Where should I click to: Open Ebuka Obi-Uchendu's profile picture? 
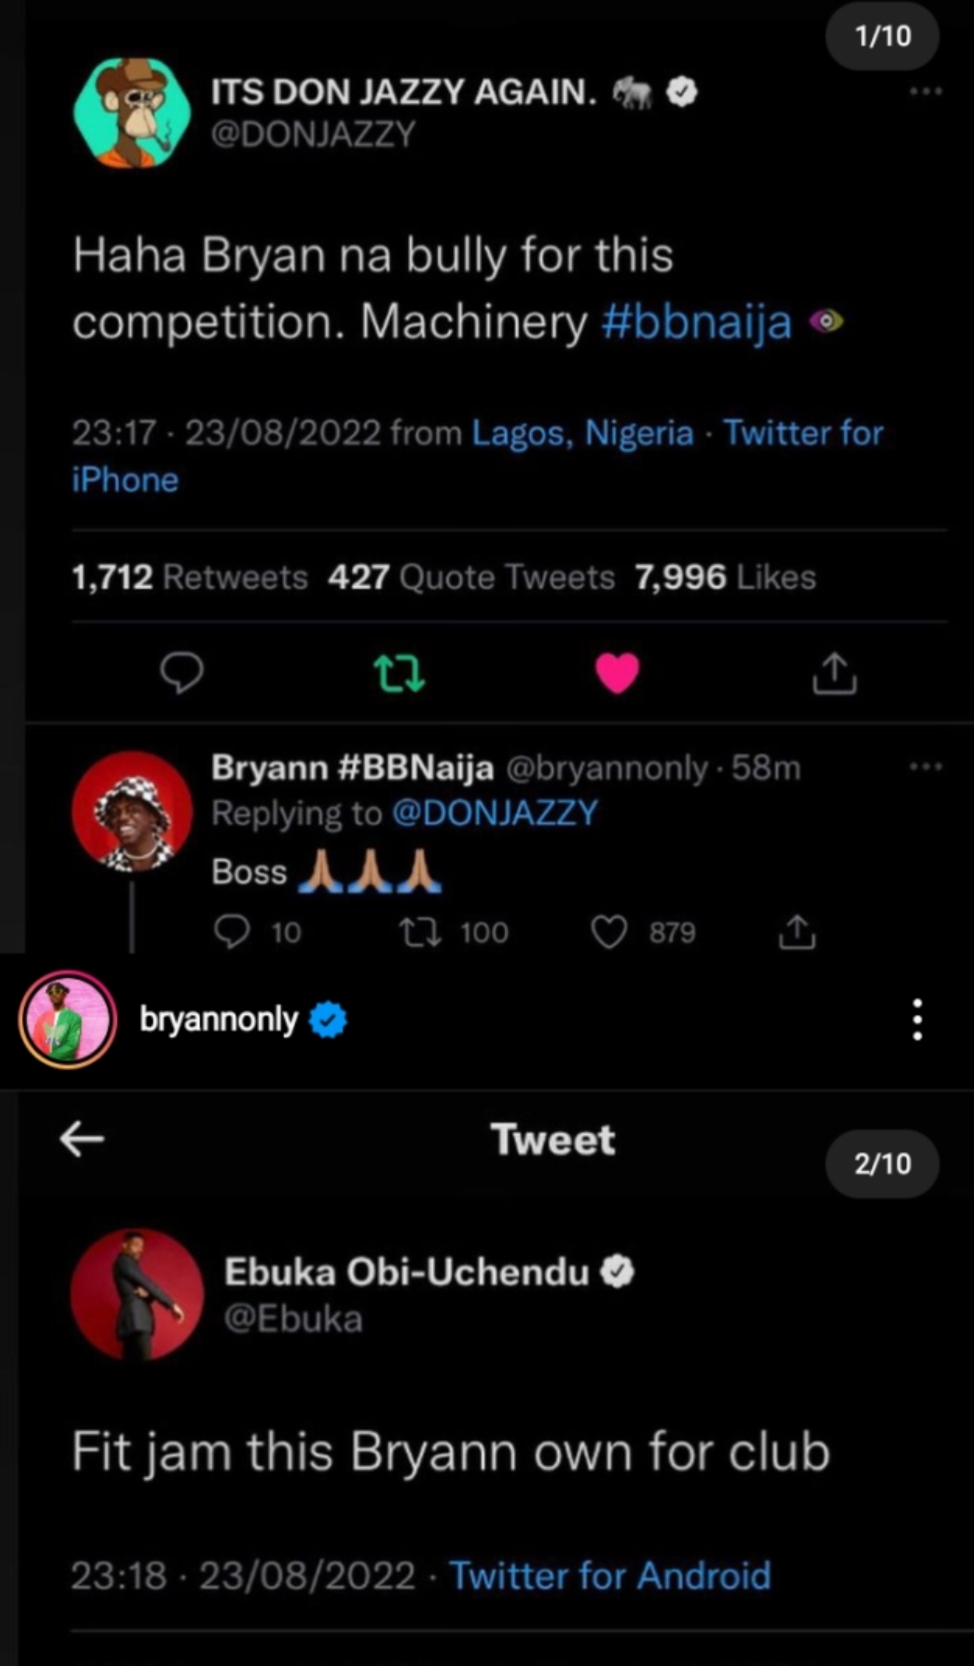click(x=137, y=1294)
